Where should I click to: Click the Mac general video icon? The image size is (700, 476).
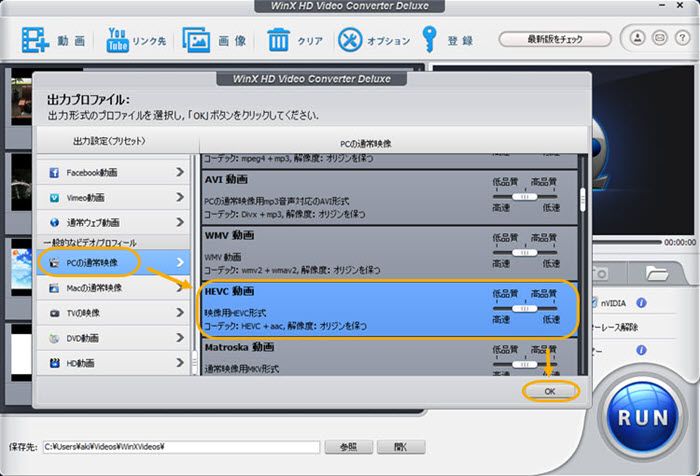[54, 288]
